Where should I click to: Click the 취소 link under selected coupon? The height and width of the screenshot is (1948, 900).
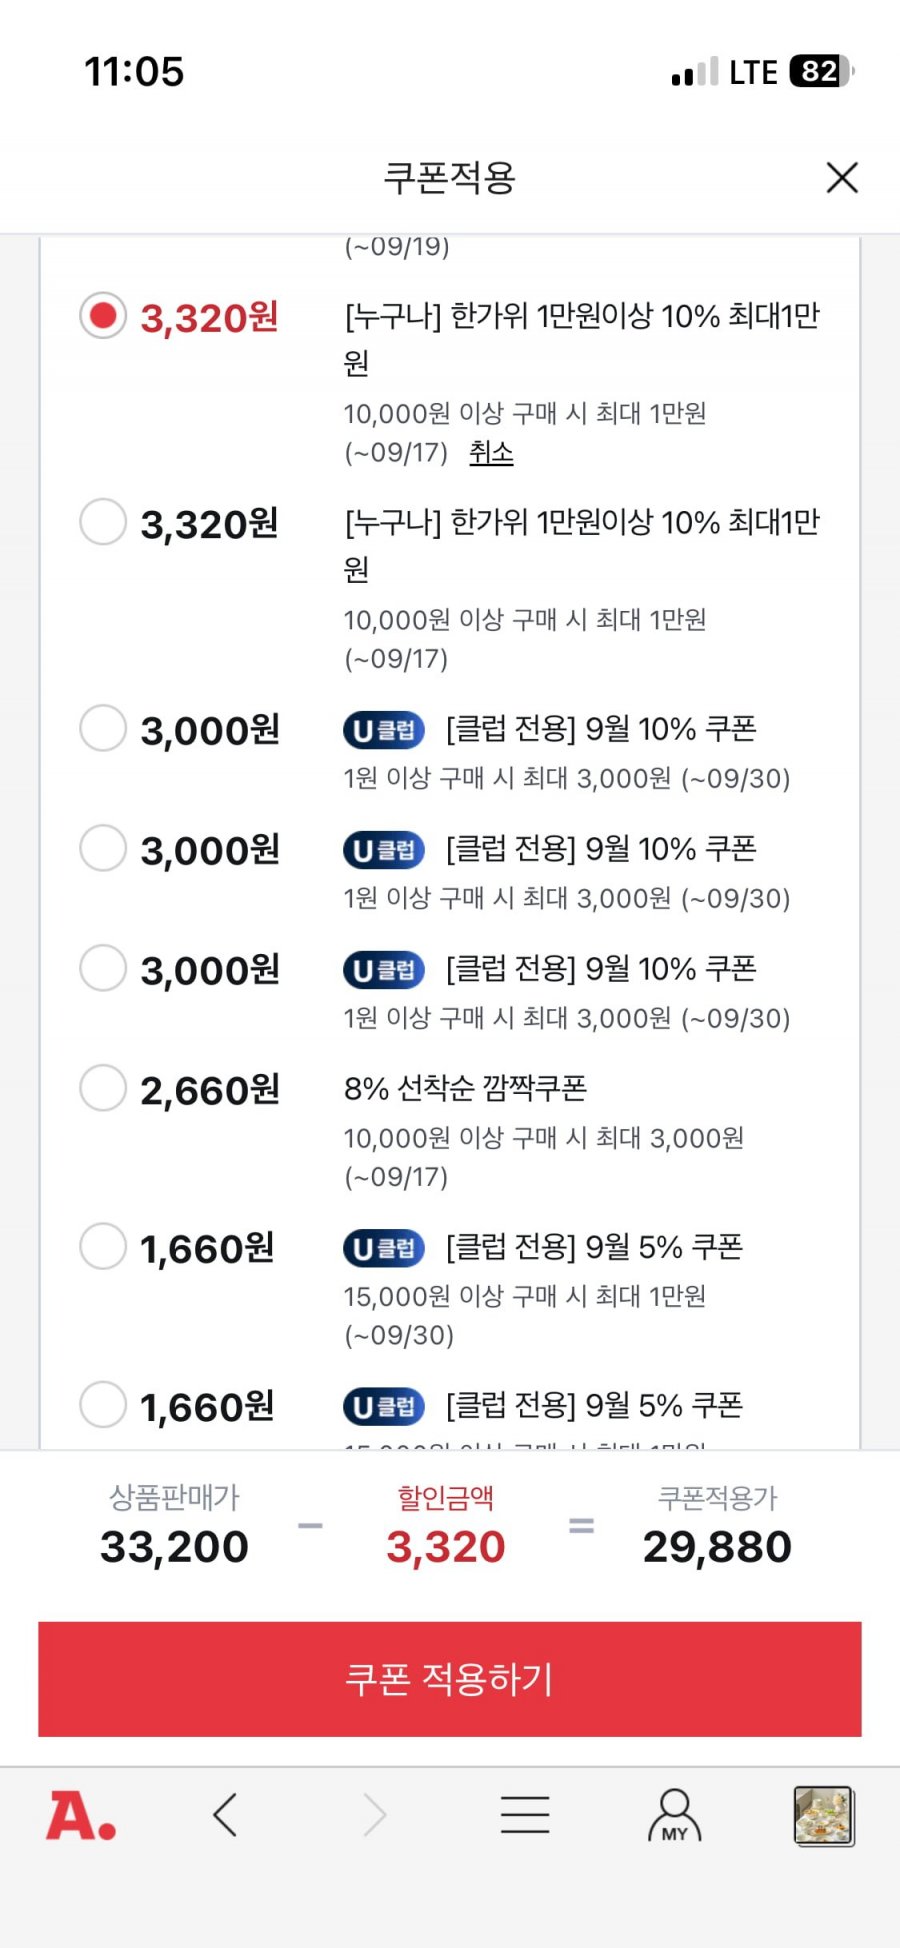(x=491, y=453)
